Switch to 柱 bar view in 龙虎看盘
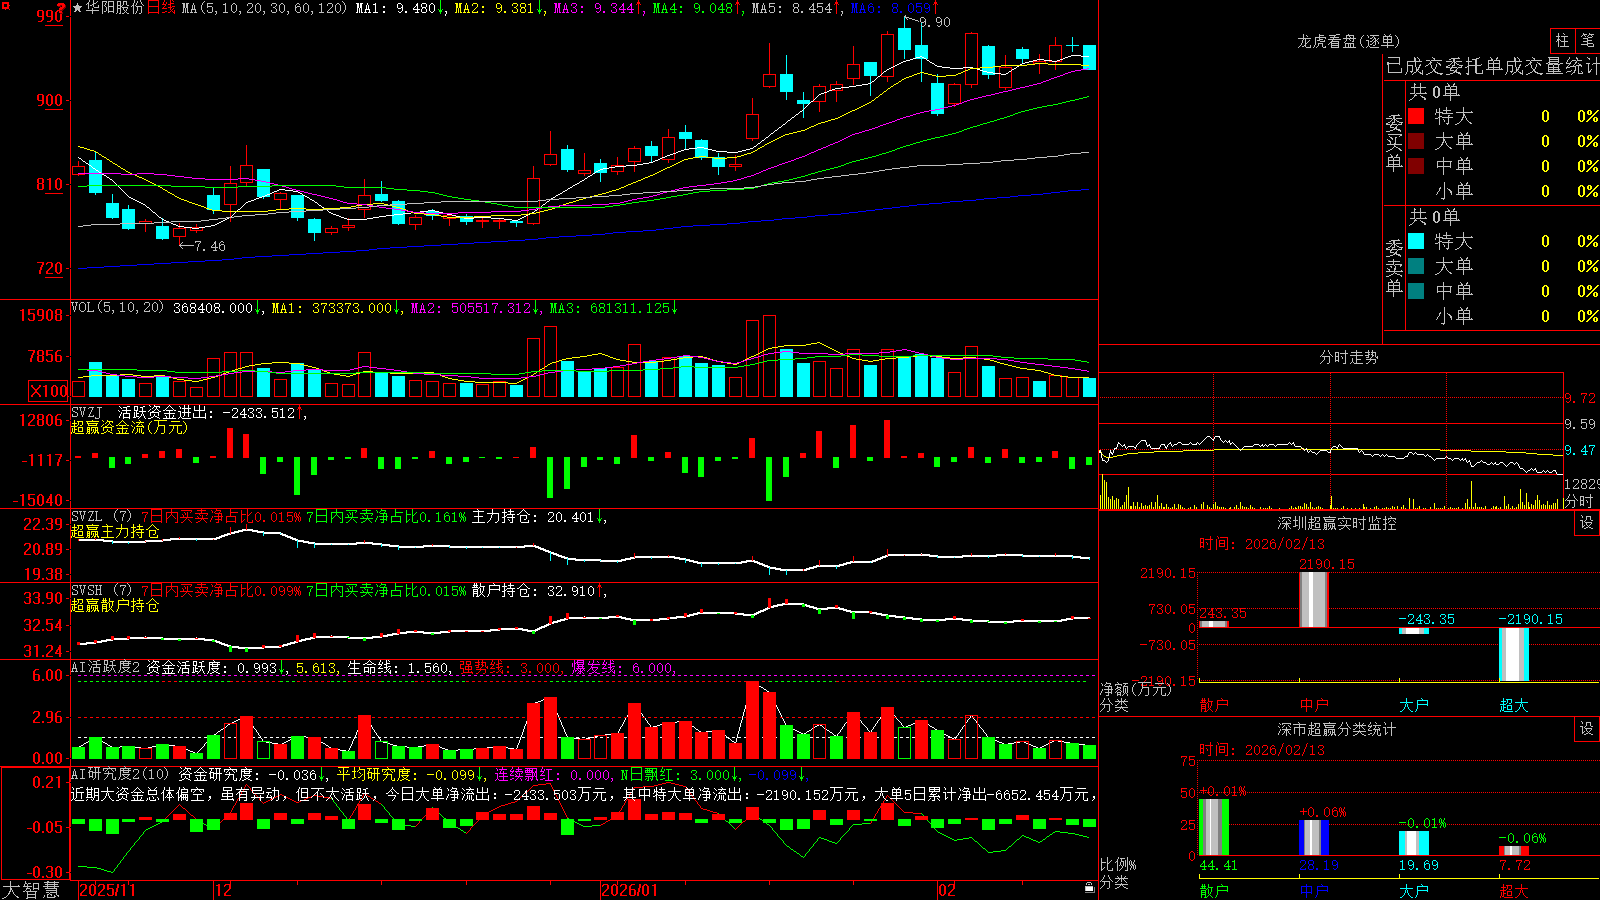Viewport: 1600px width, 900px height. 1562,40
